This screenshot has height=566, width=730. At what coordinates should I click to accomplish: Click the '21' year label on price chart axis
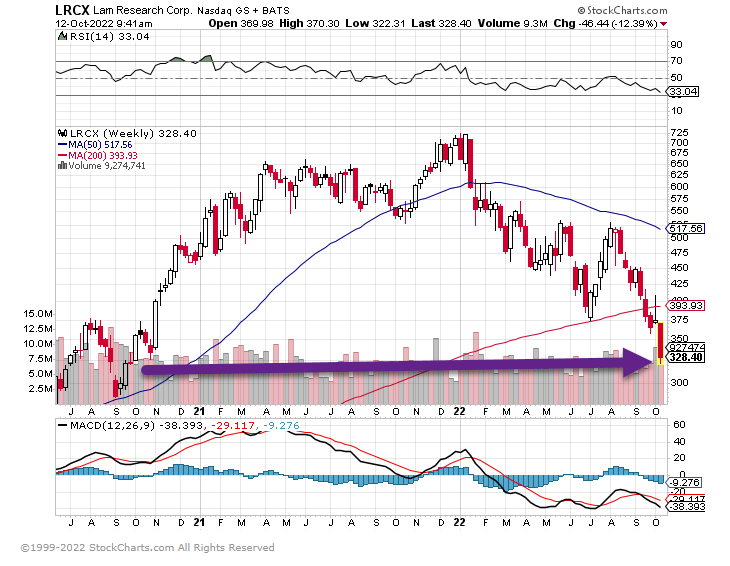[199, 411]
